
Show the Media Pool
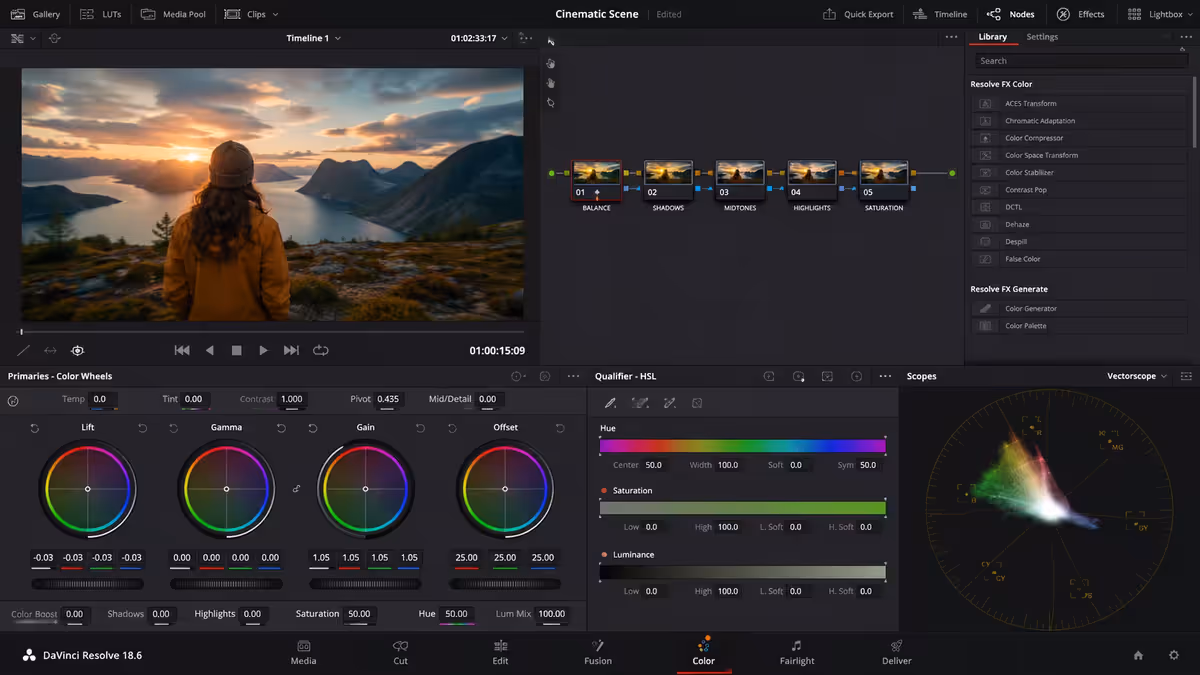(x=173, y=14)
